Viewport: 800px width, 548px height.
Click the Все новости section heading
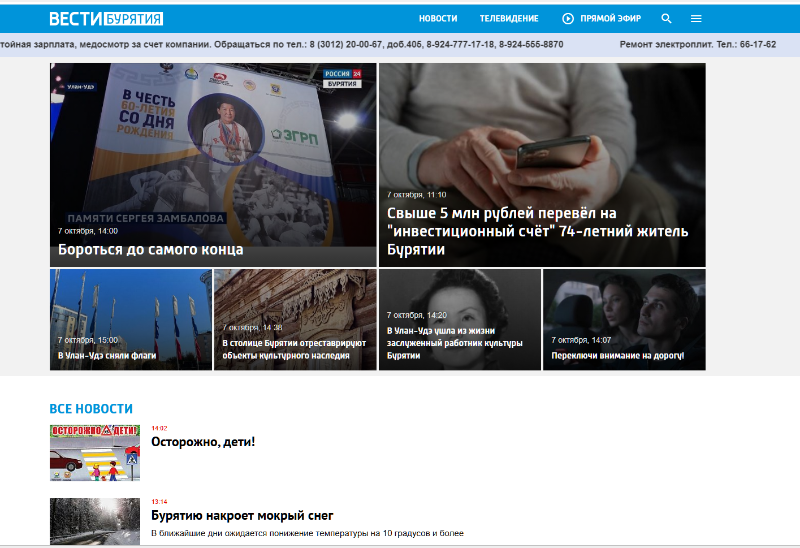(x=91, y=409)
